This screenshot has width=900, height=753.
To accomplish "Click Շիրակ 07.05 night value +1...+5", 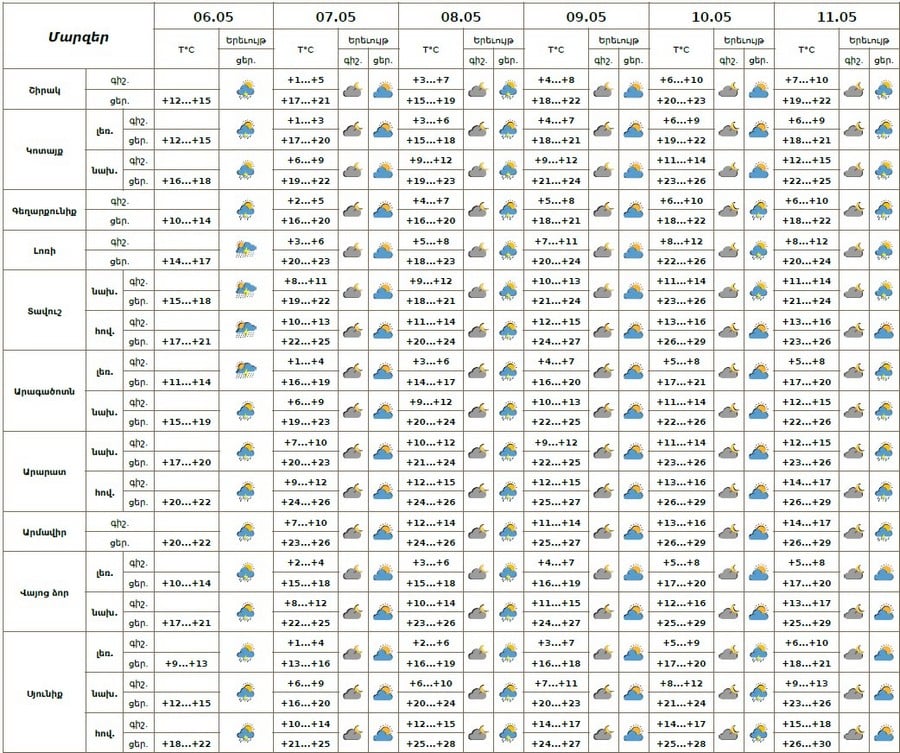I will (x=306, y=80).
